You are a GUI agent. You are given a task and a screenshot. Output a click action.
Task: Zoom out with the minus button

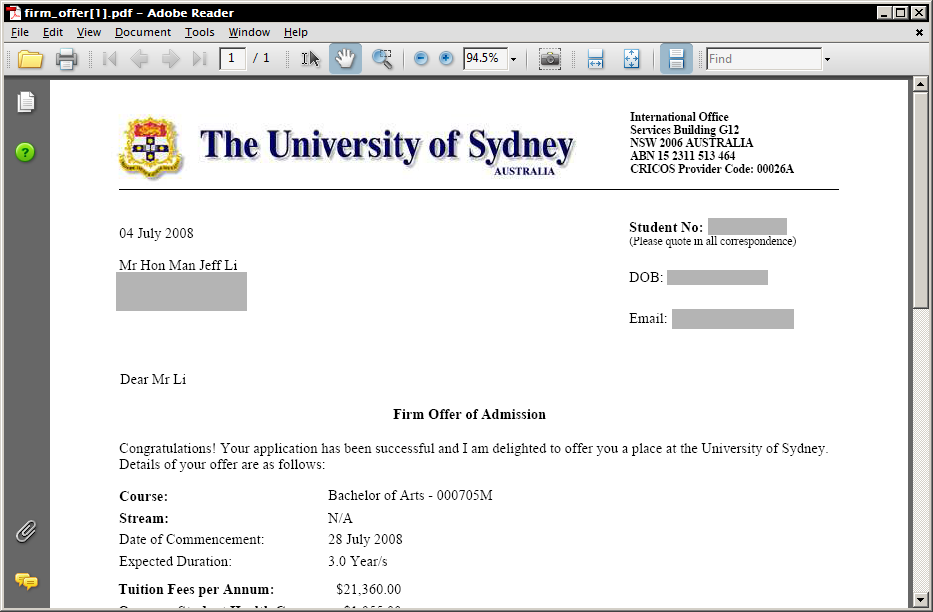pos(421,59)
